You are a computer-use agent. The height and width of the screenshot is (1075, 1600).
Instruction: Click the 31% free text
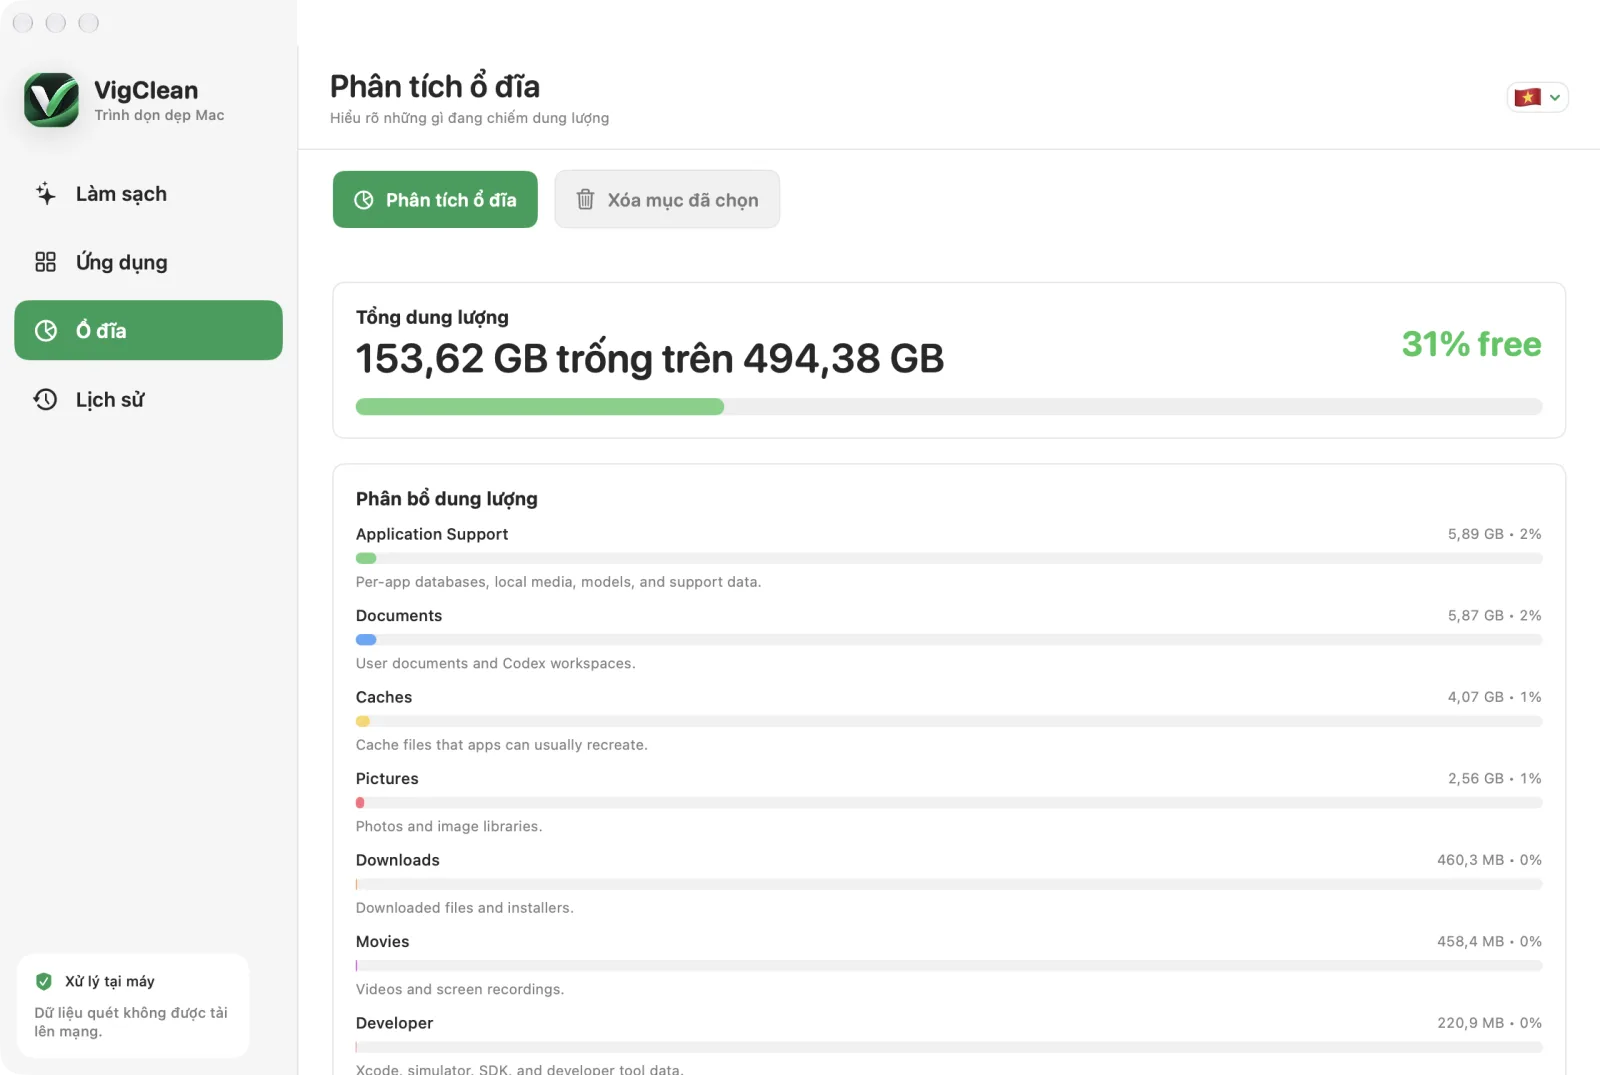pyautogui.click(x=1471, y=344)
